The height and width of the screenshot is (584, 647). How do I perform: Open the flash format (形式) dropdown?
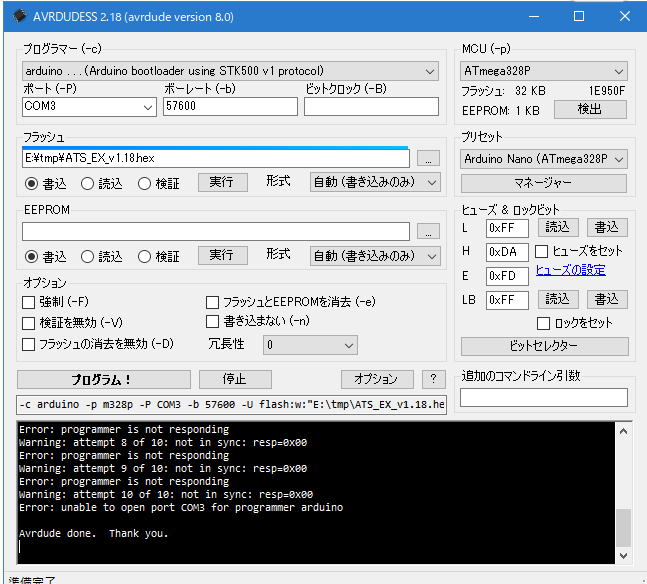[375, 182]
